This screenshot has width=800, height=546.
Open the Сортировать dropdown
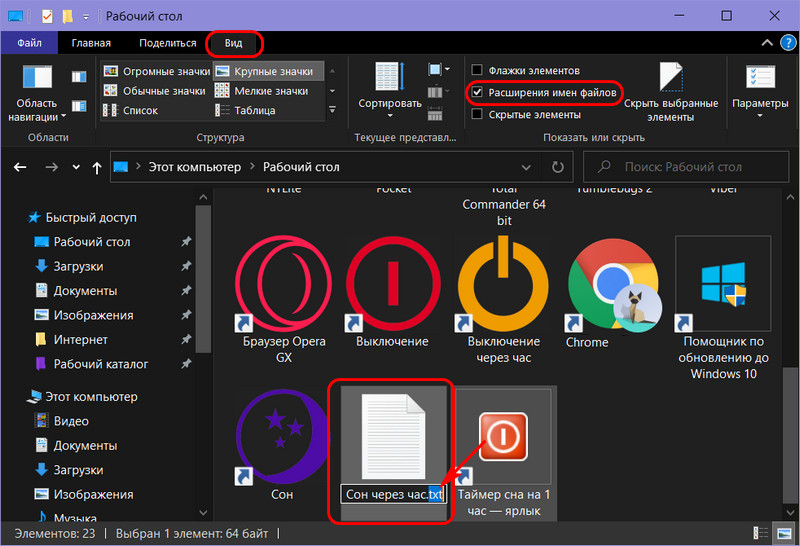pos(390,91)
